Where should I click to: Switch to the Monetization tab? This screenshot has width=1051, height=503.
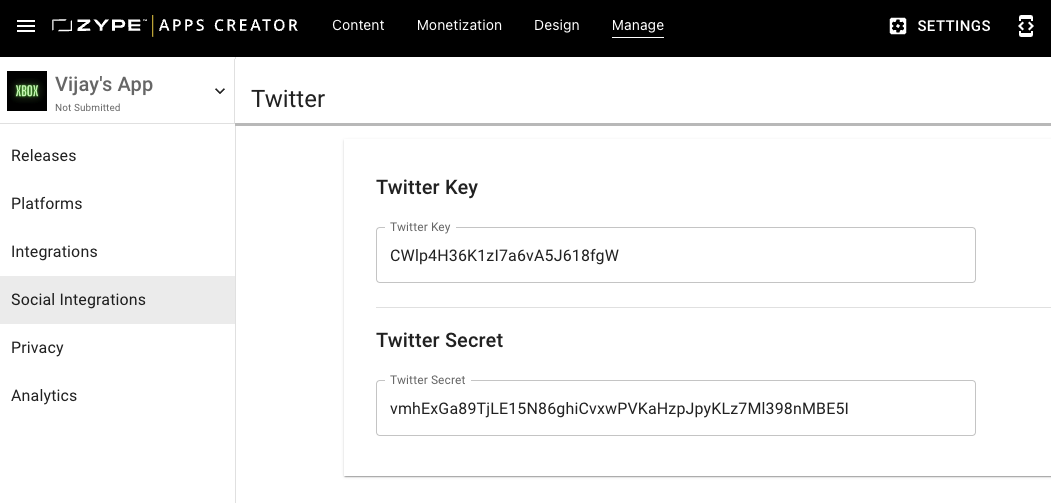click(x=459, y=25)
